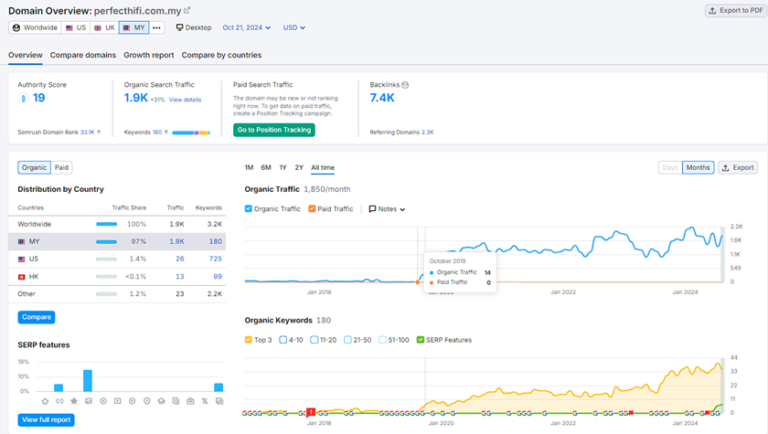This screenshot has height=434, width=768.
Task: Toggle SERP Features checkbox
Action: (420, 340)
